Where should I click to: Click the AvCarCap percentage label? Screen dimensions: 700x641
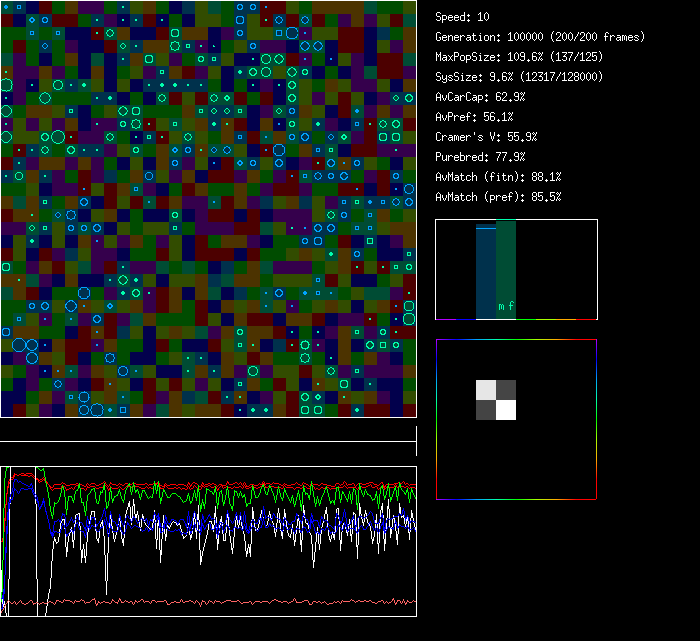(x=480, y=97)
